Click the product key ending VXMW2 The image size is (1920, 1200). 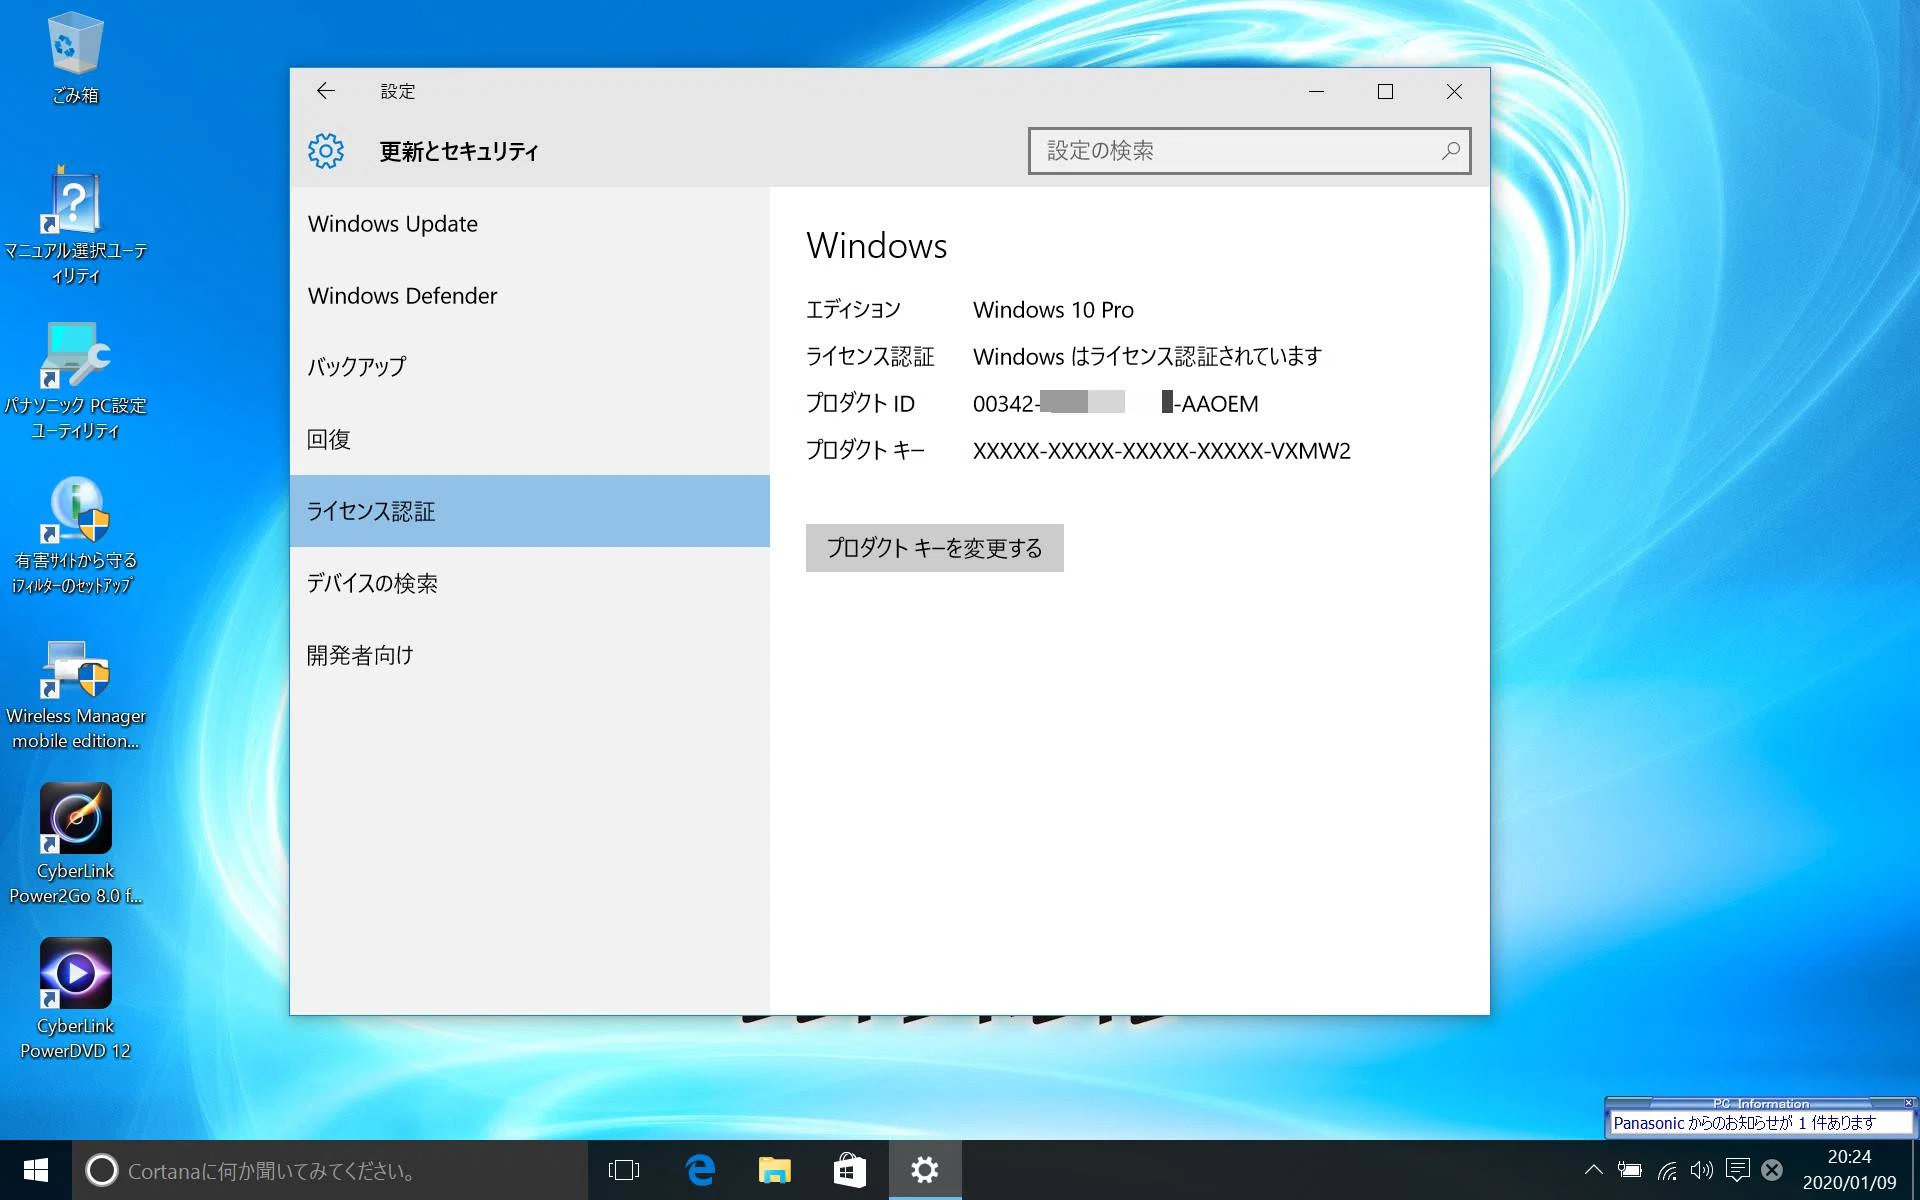tap(1161, 451)
